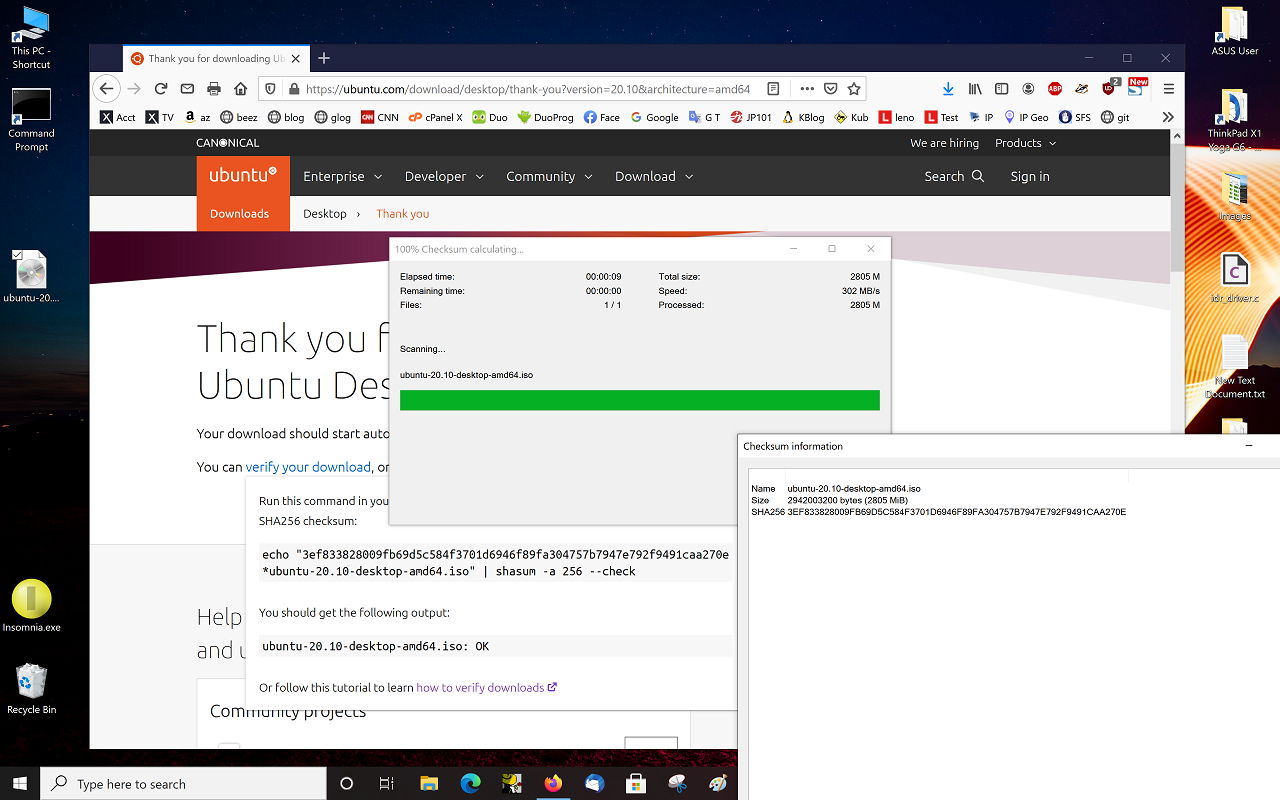Screen dimensions: 1280x800
Task: Expand the Download navigation dropdown
Action: pos(654,176)
